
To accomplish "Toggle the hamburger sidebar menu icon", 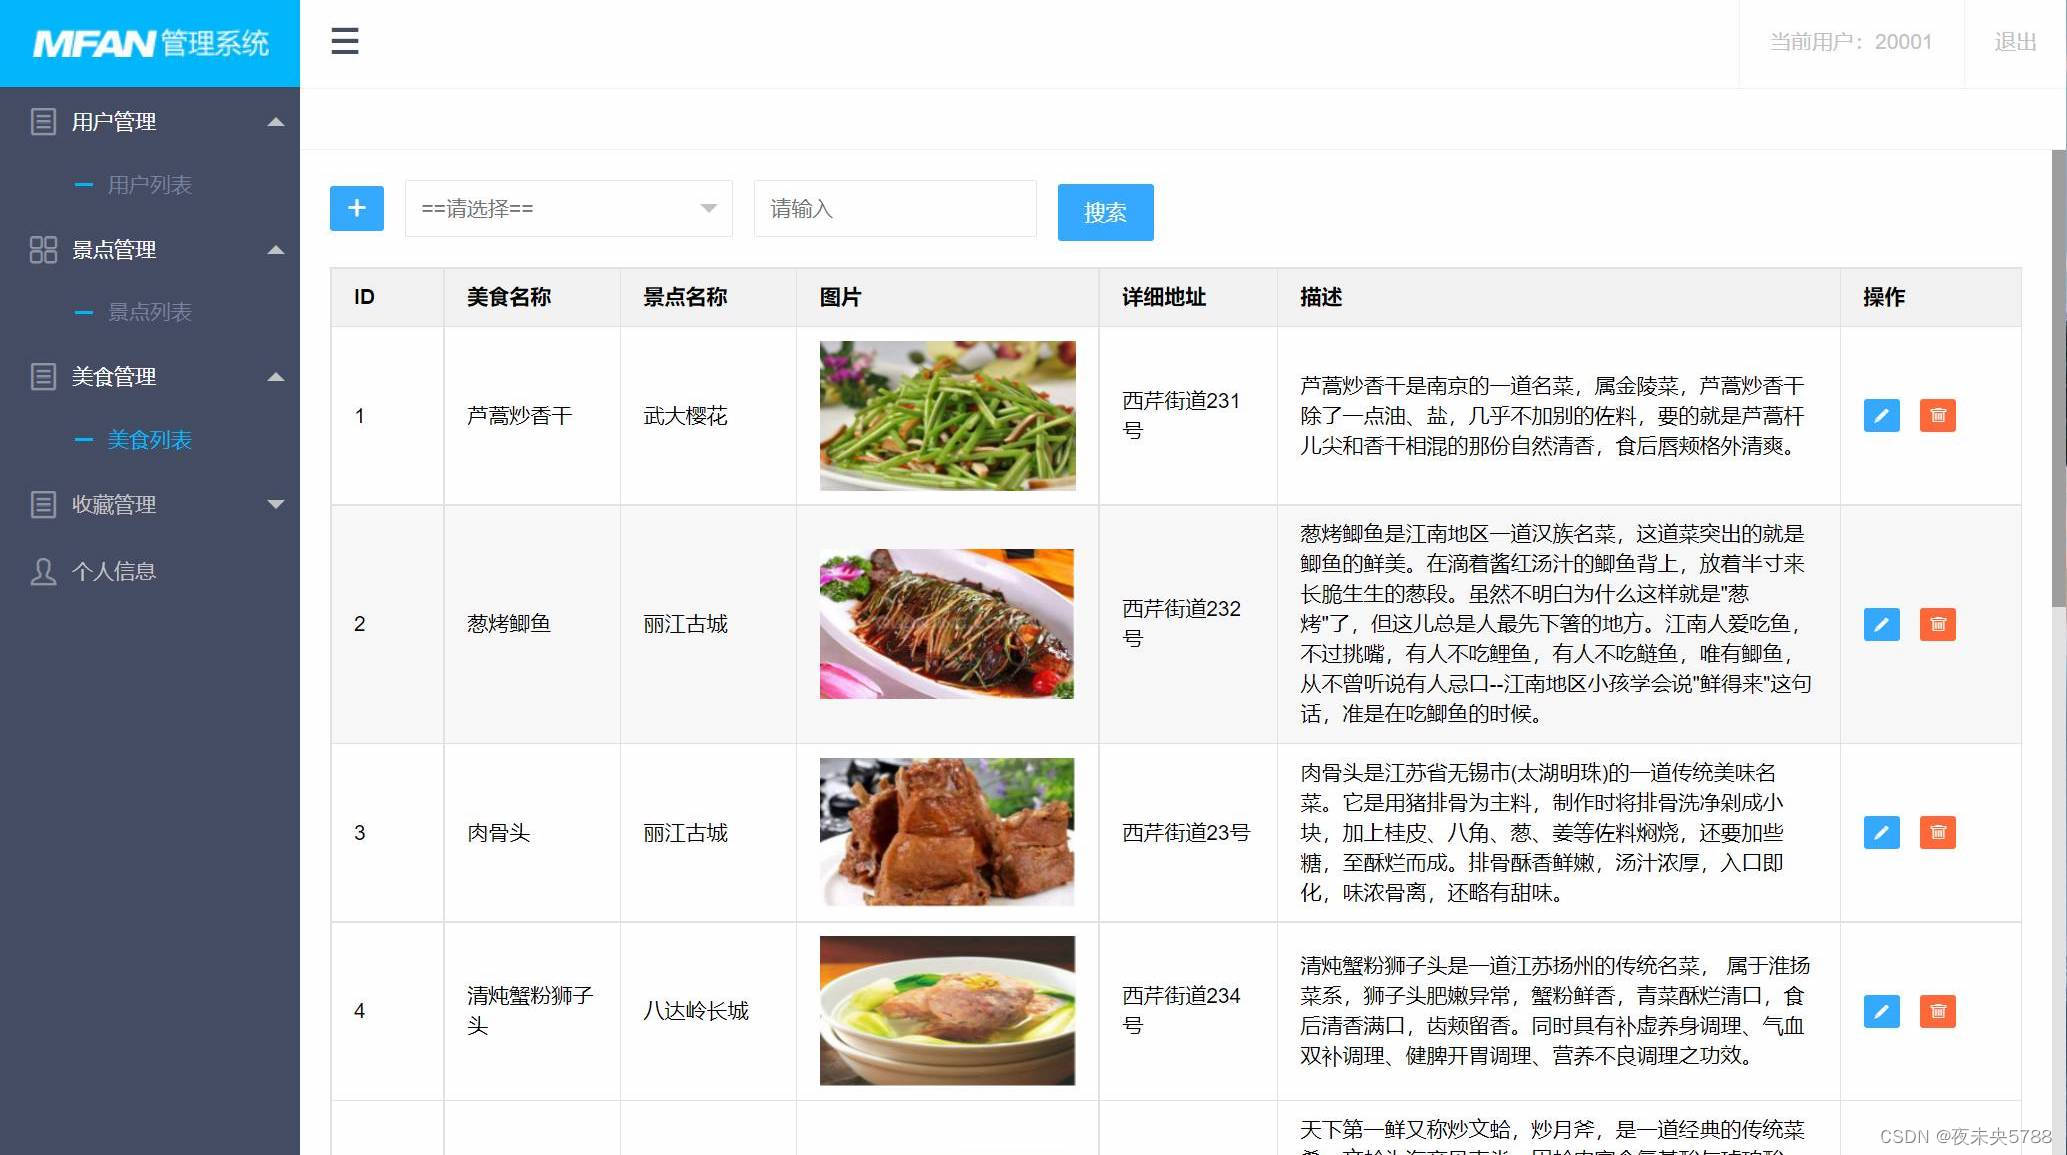I will [345, 41].
